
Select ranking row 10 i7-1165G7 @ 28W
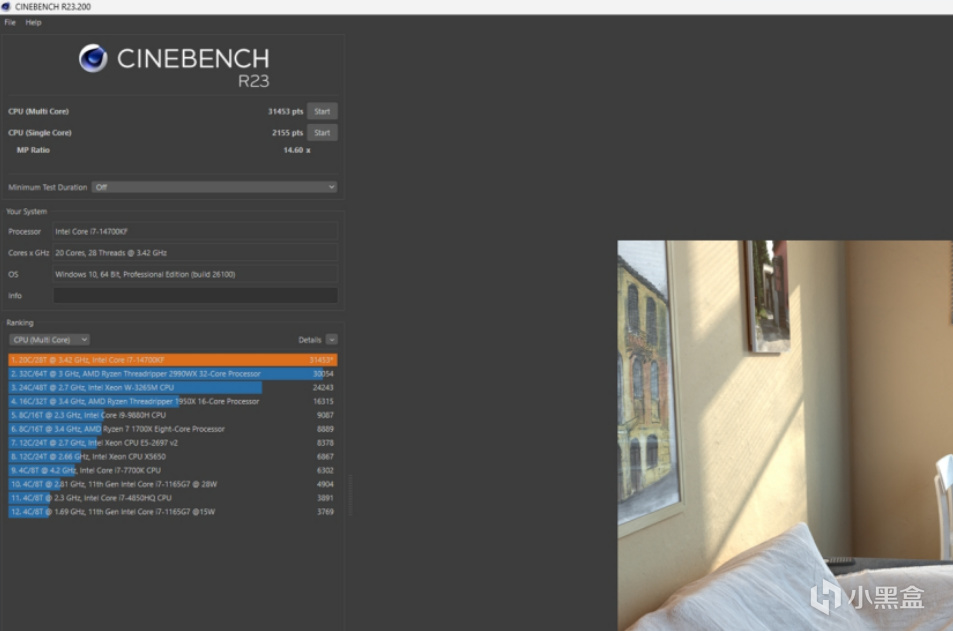pyautogui.click(x=173, y=484)
